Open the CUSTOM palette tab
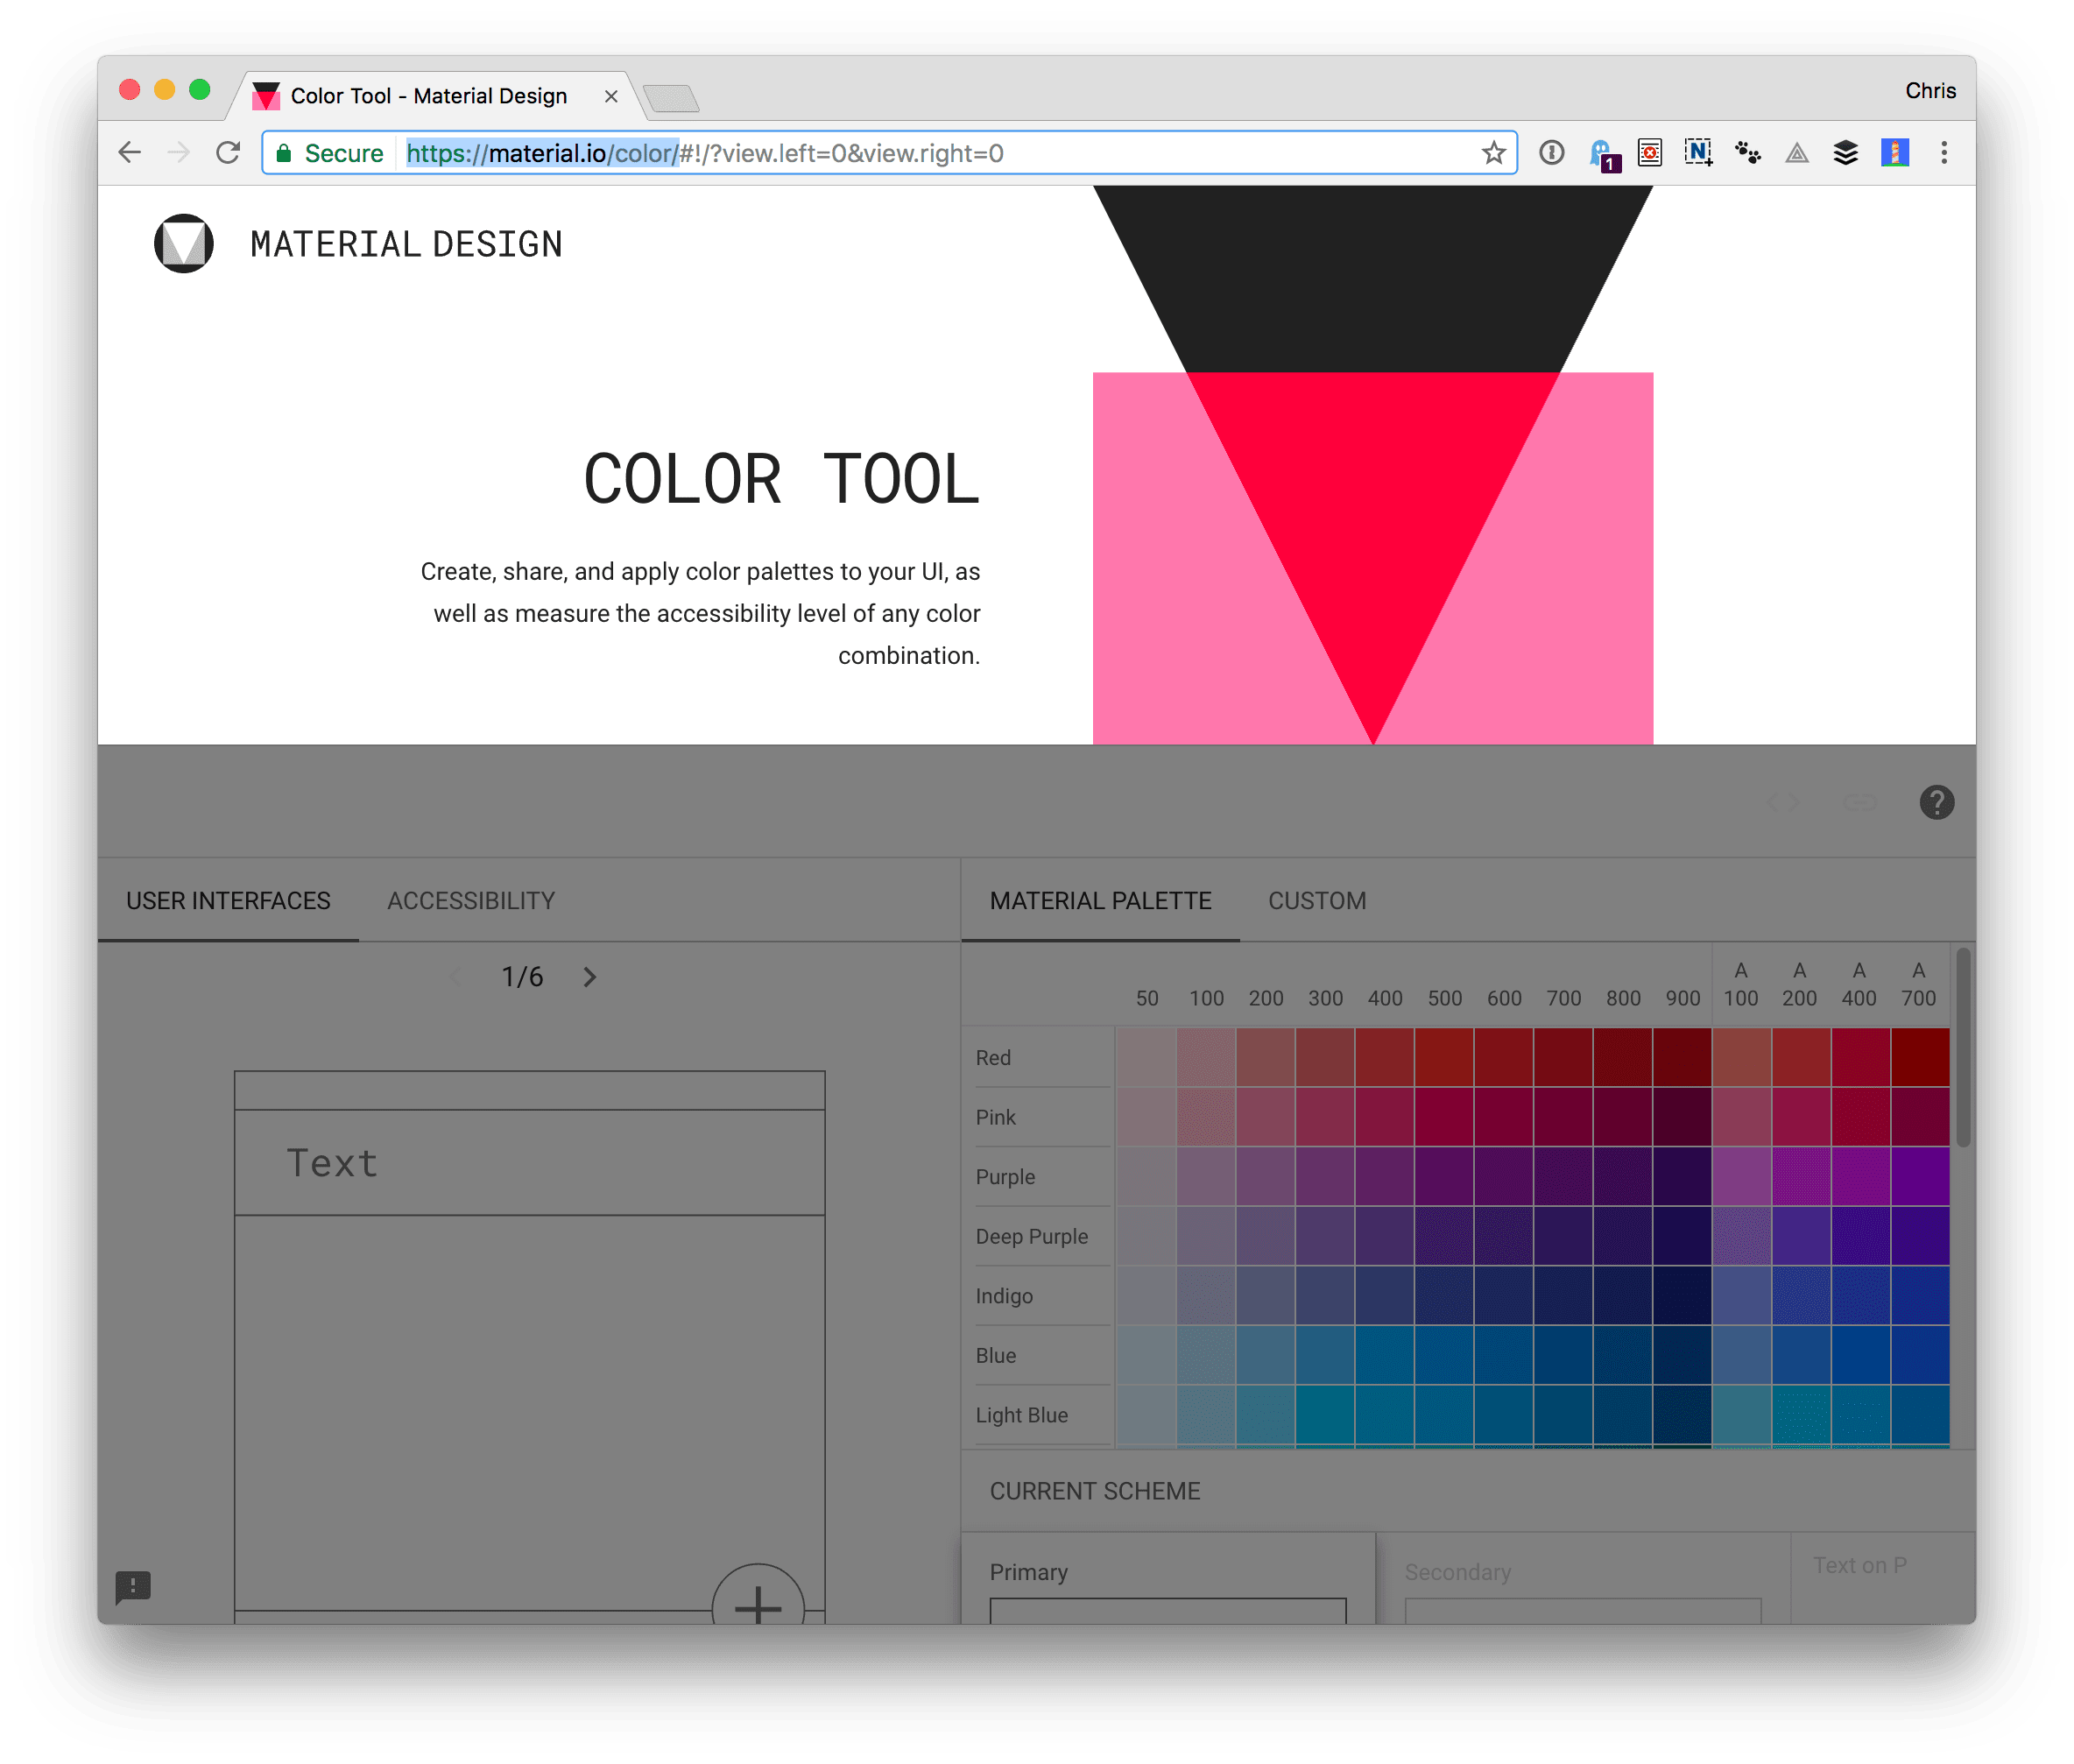The height and width of the screenshot is (1764, 2074). pos(1317,900)
